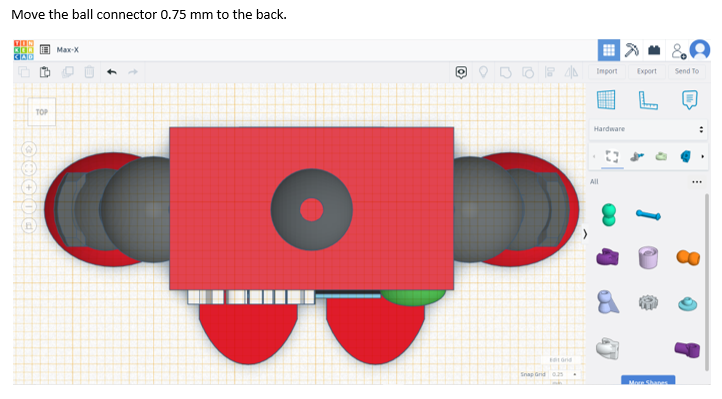The height and width of the screenshot is (399, 722).
Task: Click the Copy icon in toolbar
Action: pyautogui.click(x=23, y=72)
